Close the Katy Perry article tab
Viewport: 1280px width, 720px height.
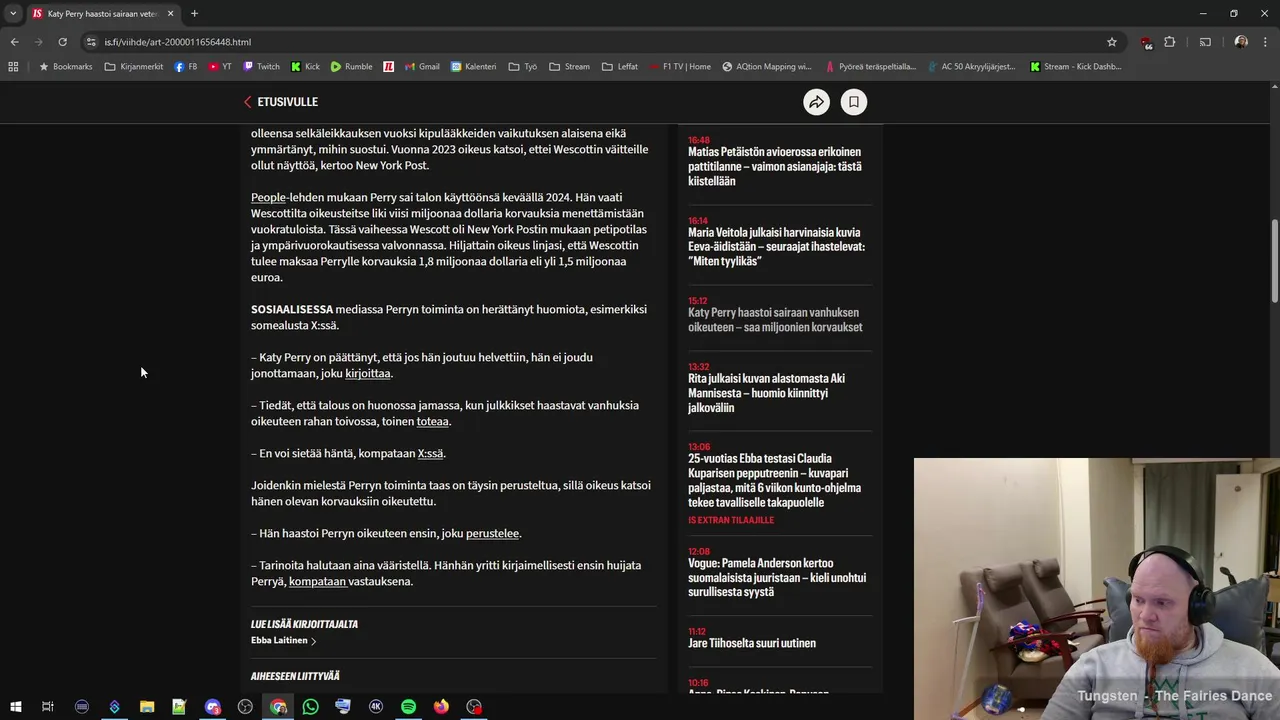170,14
